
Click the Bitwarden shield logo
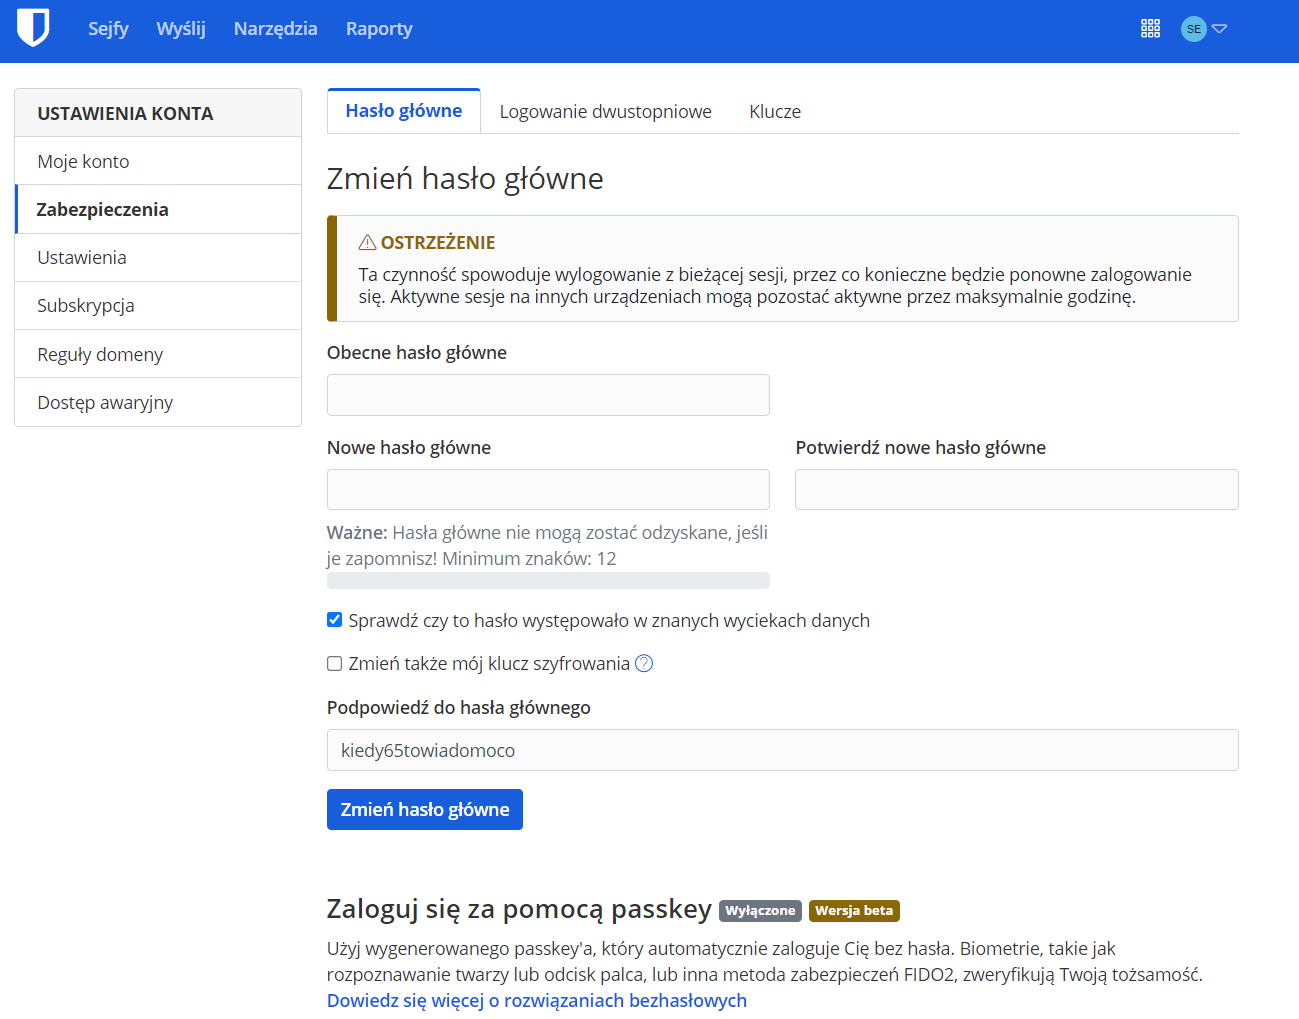pyautogui.click(x=33, y=28)
